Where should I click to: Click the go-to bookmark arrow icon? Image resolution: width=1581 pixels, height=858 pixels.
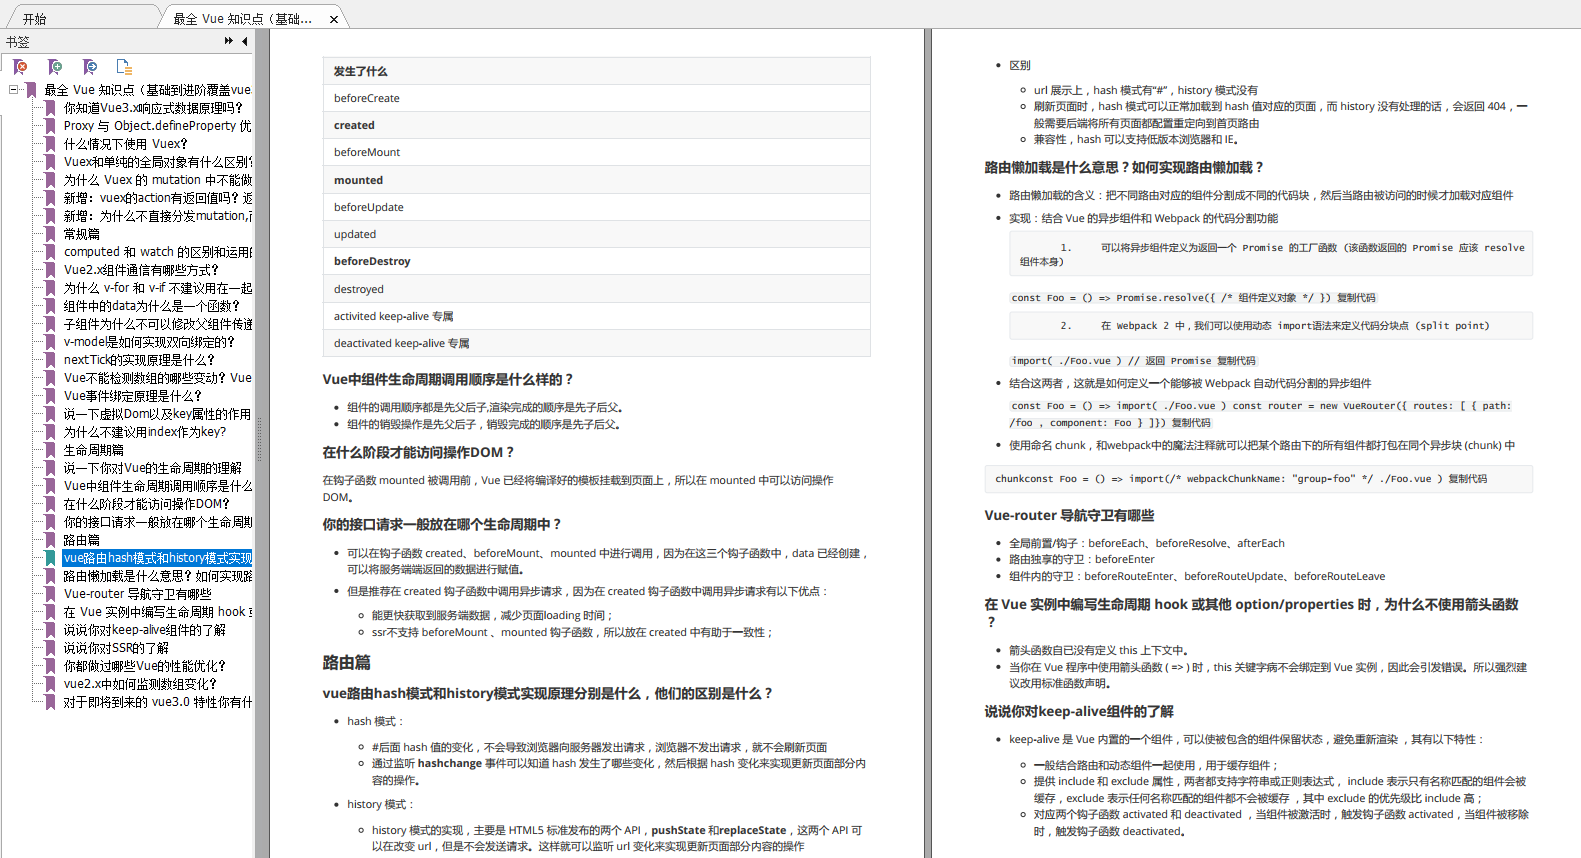click(90, 67)
